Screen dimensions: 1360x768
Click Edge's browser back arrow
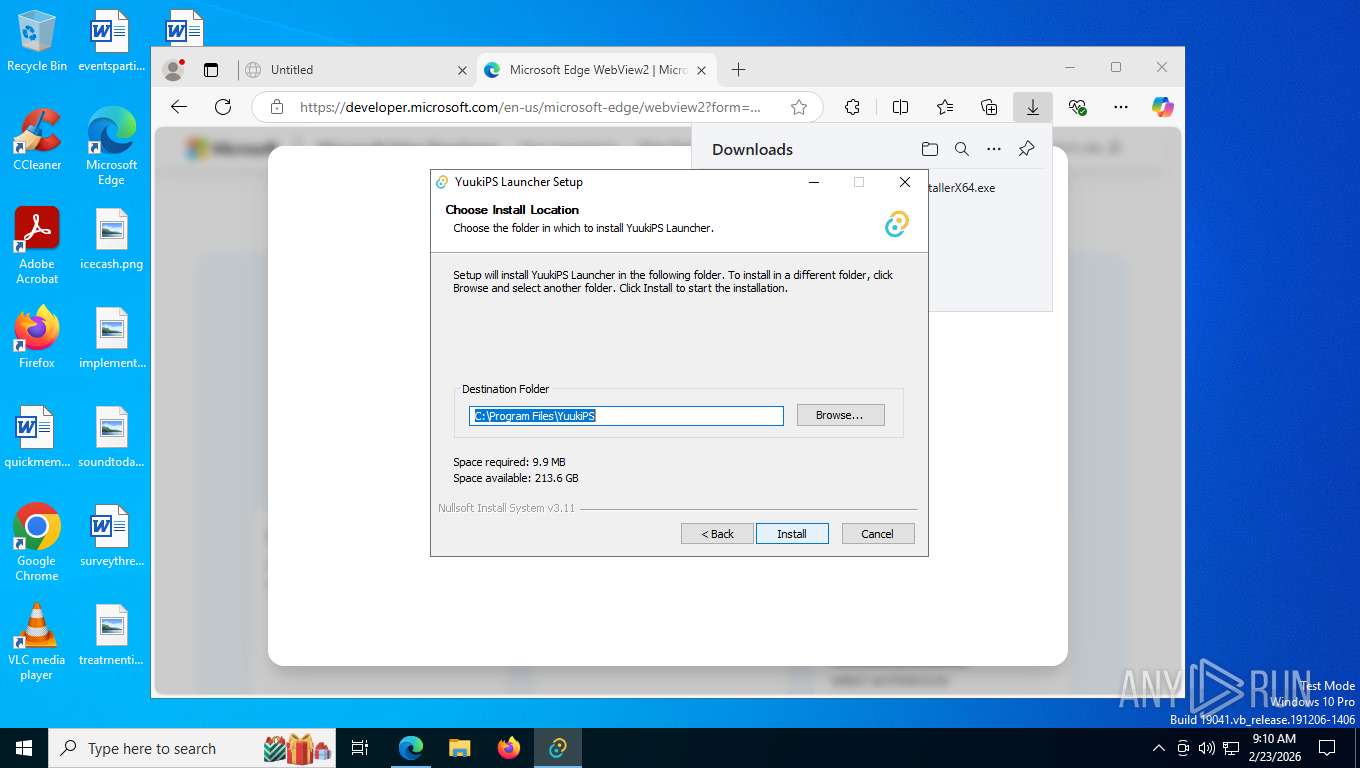[179, 107]
